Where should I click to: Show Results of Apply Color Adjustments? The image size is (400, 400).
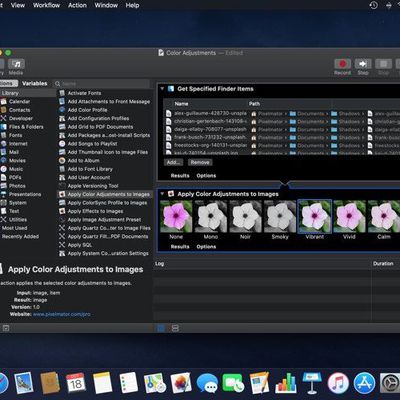(x=180, y=247)
